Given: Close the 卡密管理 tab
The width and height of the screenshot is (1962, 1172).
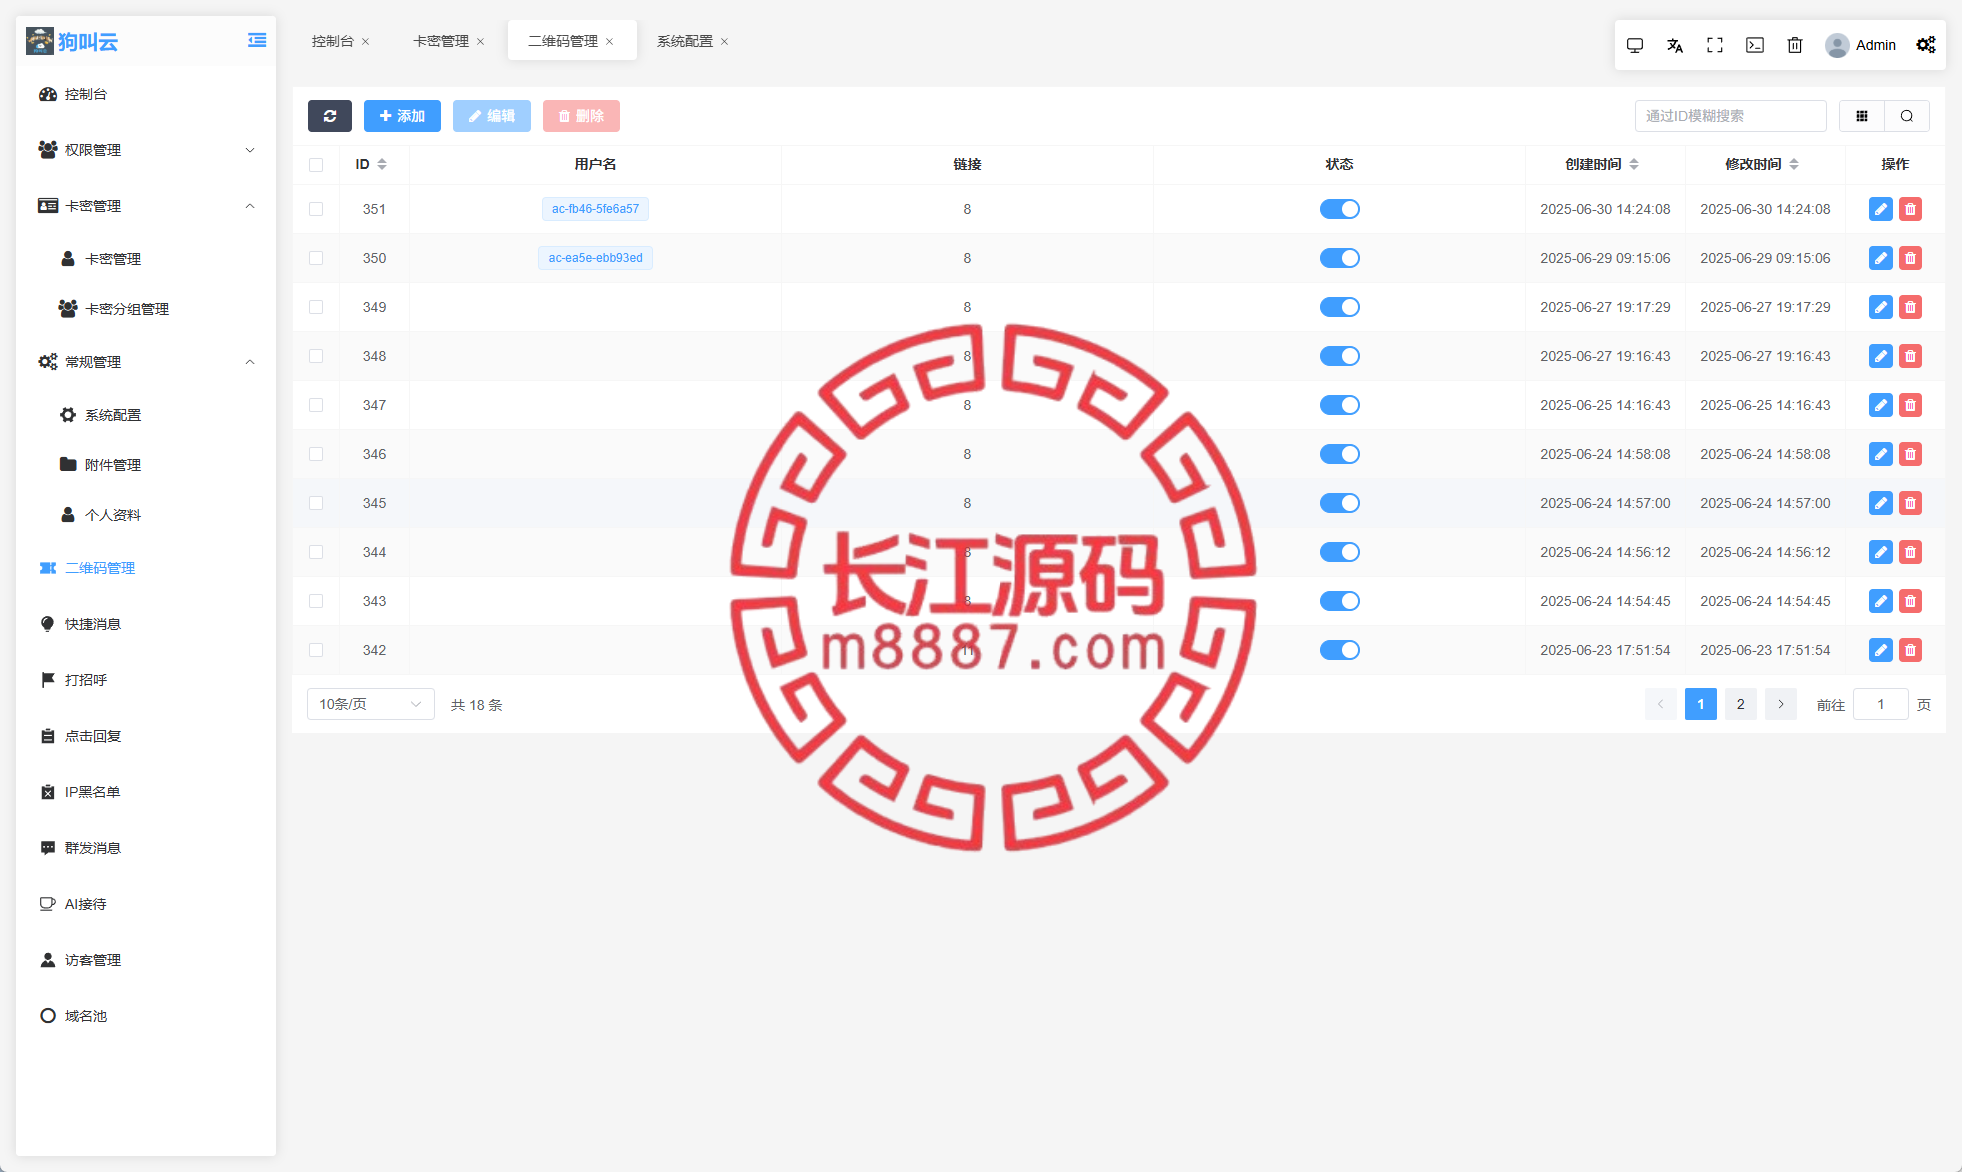Looking at the screenshot, I should 481,42.
